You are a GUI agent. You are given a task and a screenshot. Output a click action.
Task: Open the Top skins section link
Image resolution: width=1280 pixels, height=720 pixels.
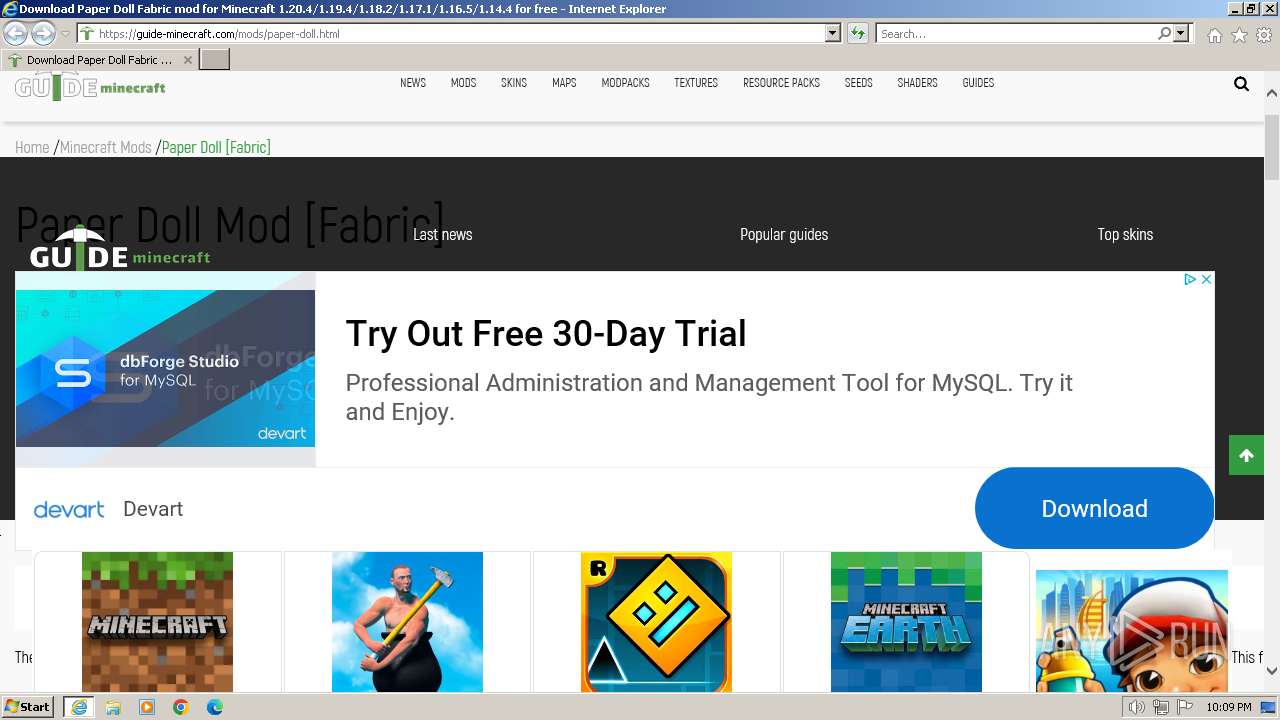(1125, 234)
